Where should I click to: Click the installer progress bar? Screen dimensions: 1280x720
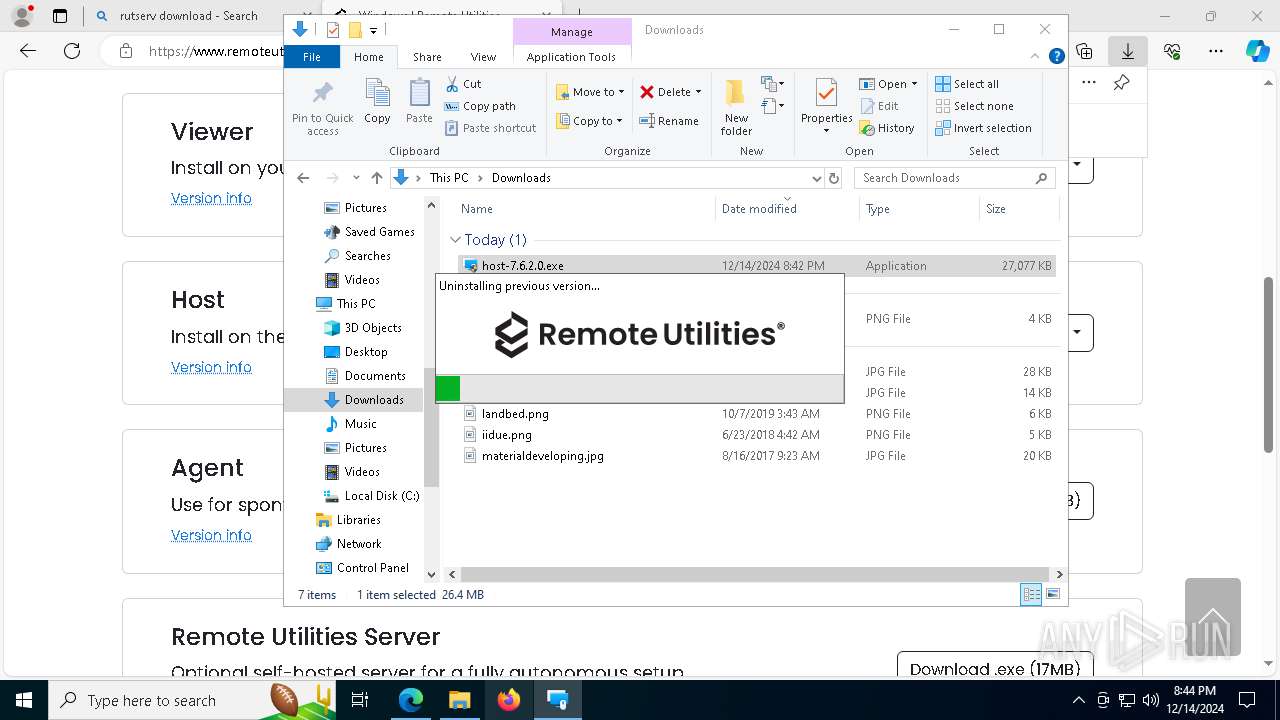pos(640,388)
